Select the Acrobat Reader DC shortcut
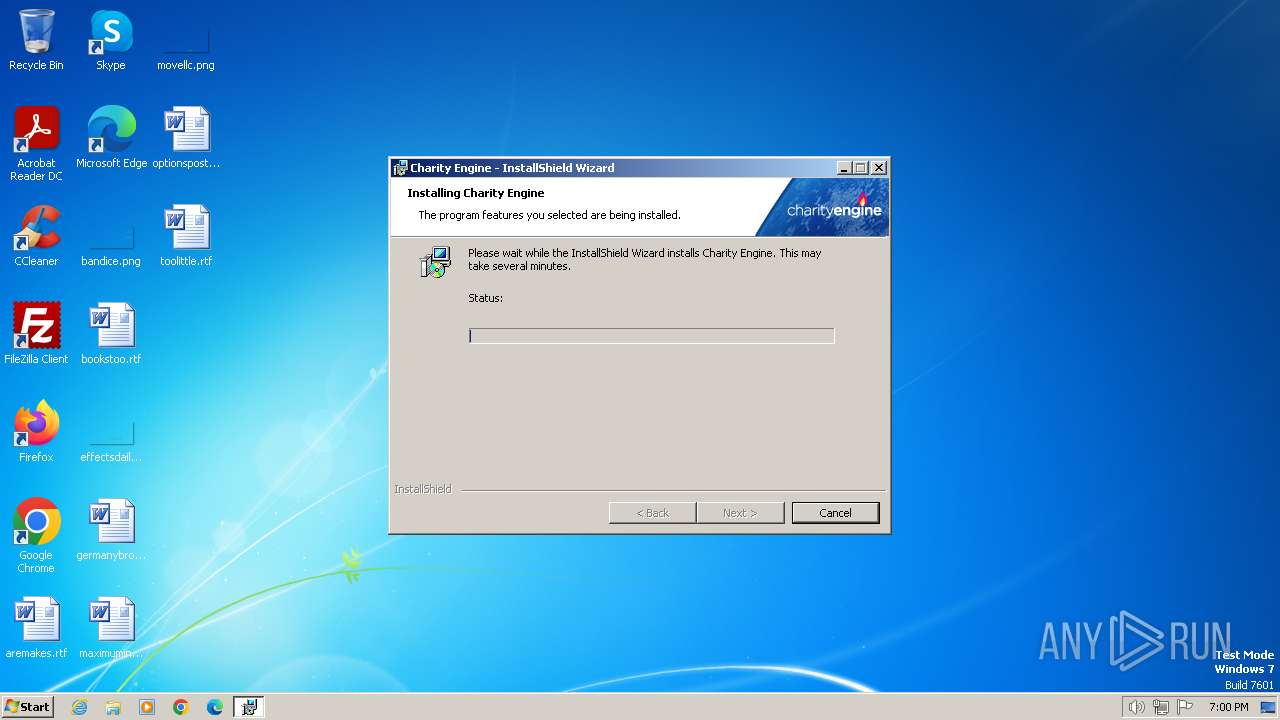 (x=36, y=143)
